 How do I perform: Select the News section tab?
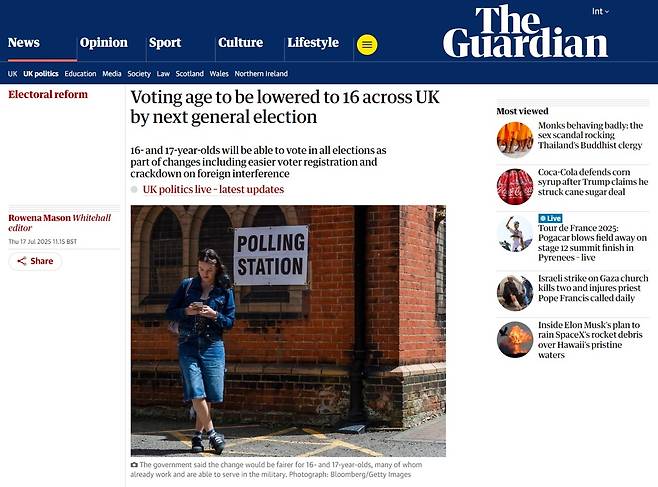pos(24,42)
